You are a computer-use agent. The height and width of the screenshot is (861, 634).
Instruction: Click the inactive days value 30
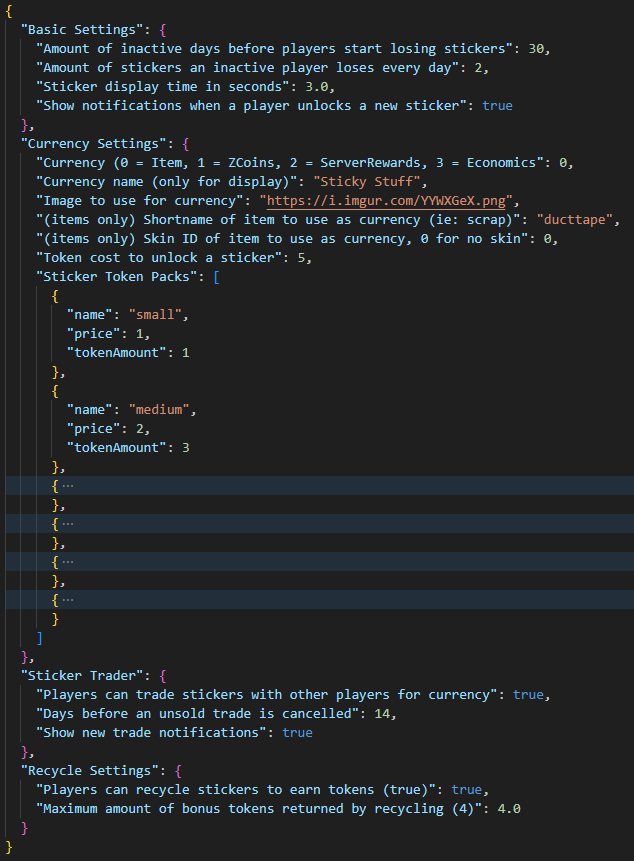536,48
